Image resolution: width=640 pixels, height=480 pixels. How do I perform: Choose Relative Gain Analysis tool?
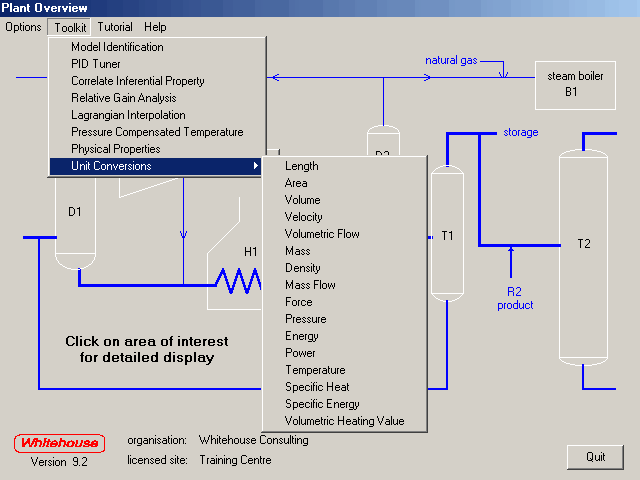pyautogui.click(x=123, y=98)
